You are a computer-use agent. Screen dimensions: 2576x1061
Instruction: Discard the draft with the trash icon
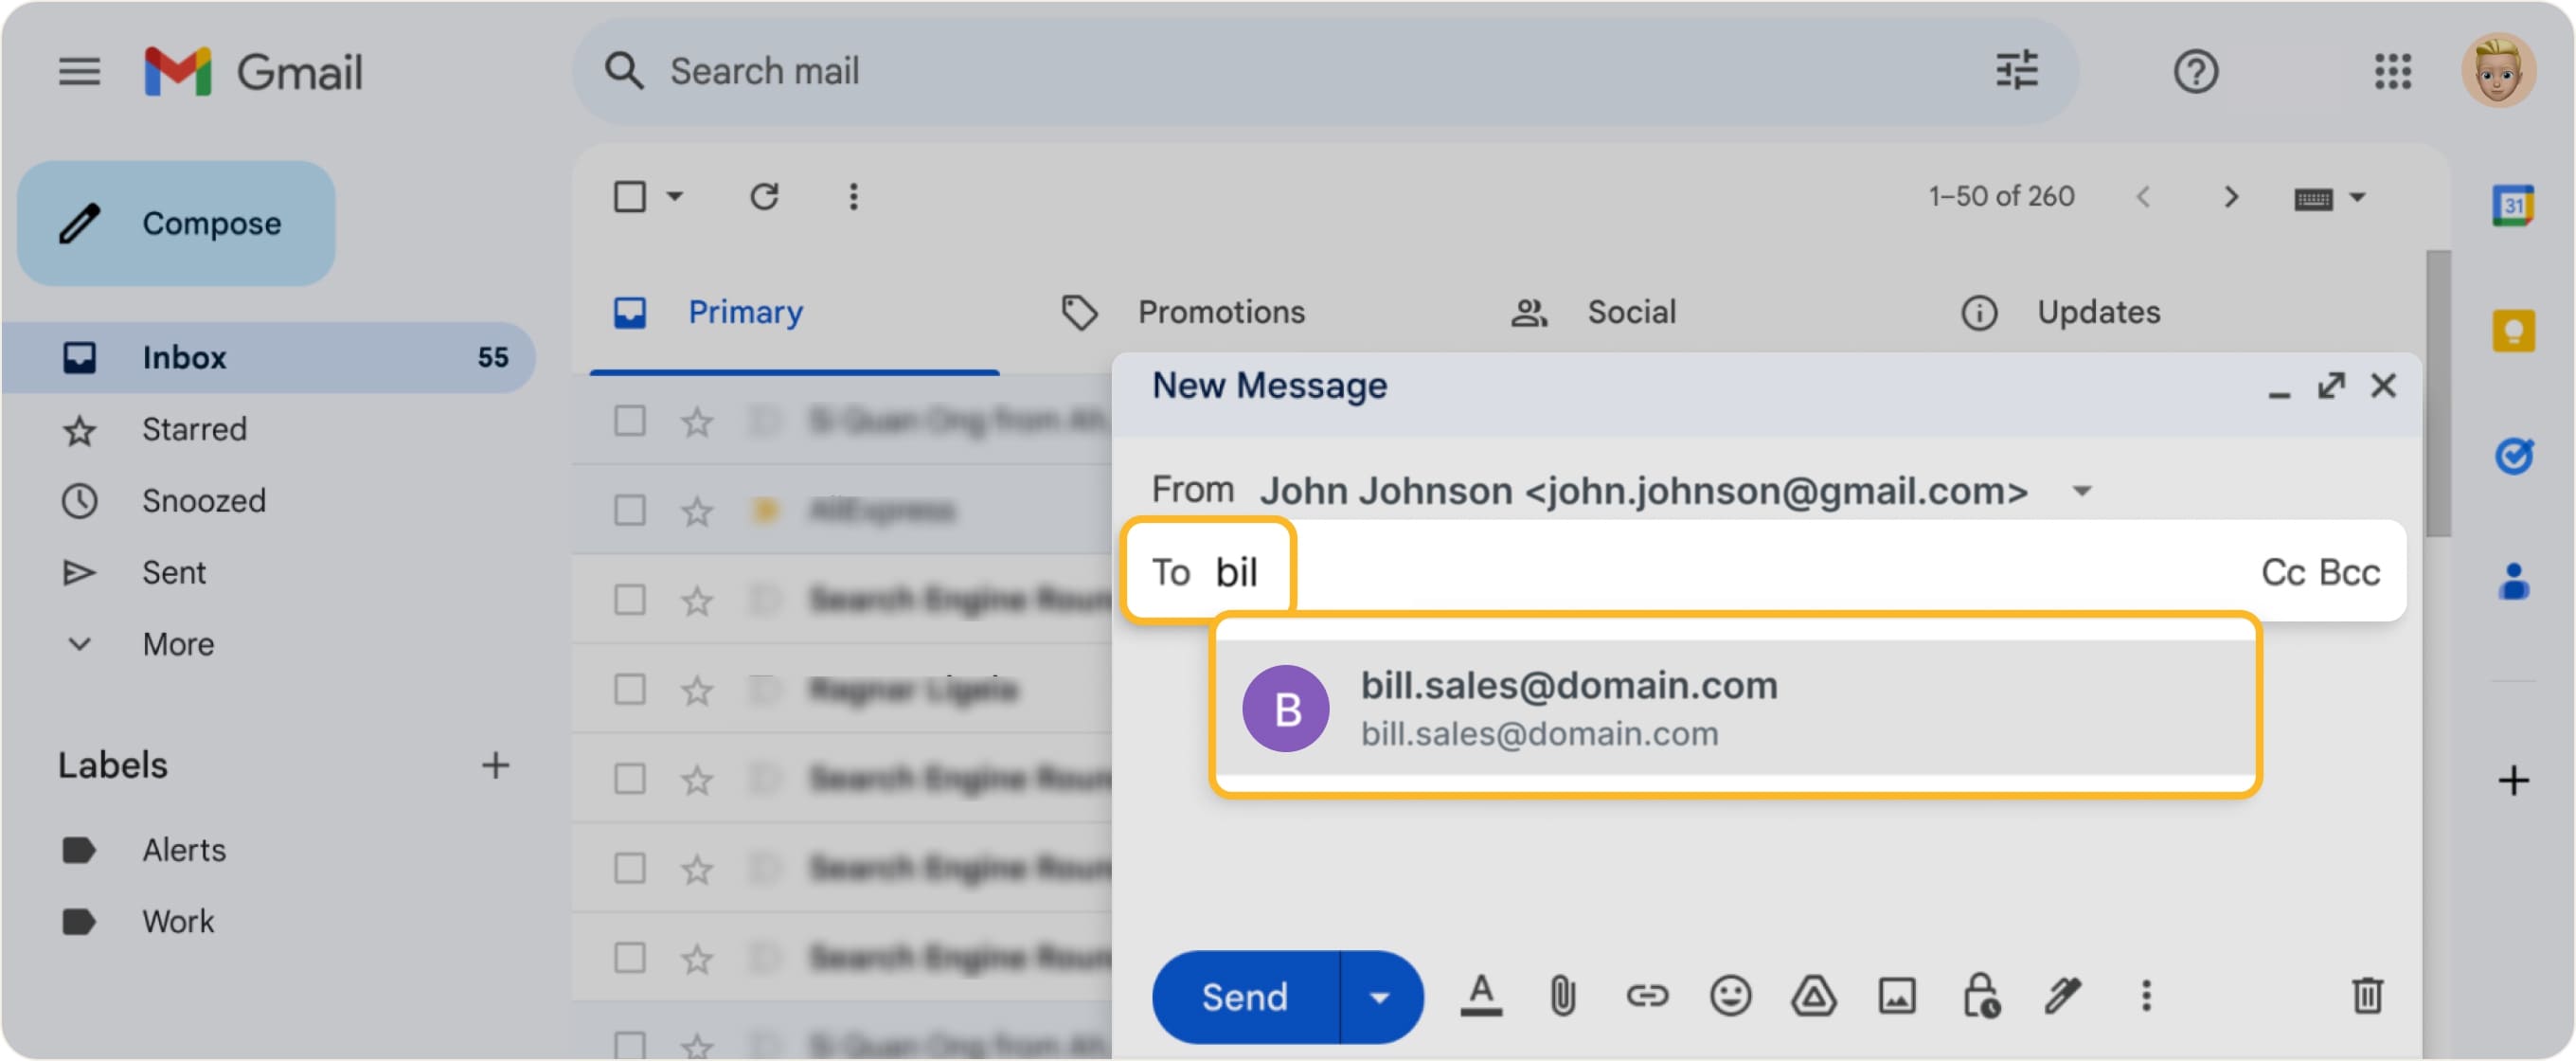click(x=2367, y=996)
